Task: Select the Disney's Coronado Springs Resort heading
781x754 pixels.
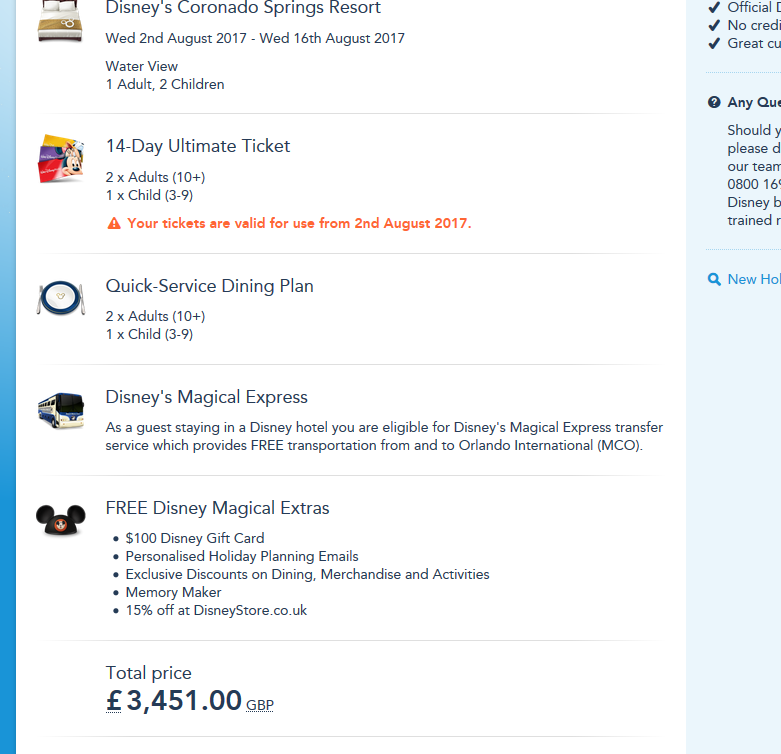Action: coord(243,9)
